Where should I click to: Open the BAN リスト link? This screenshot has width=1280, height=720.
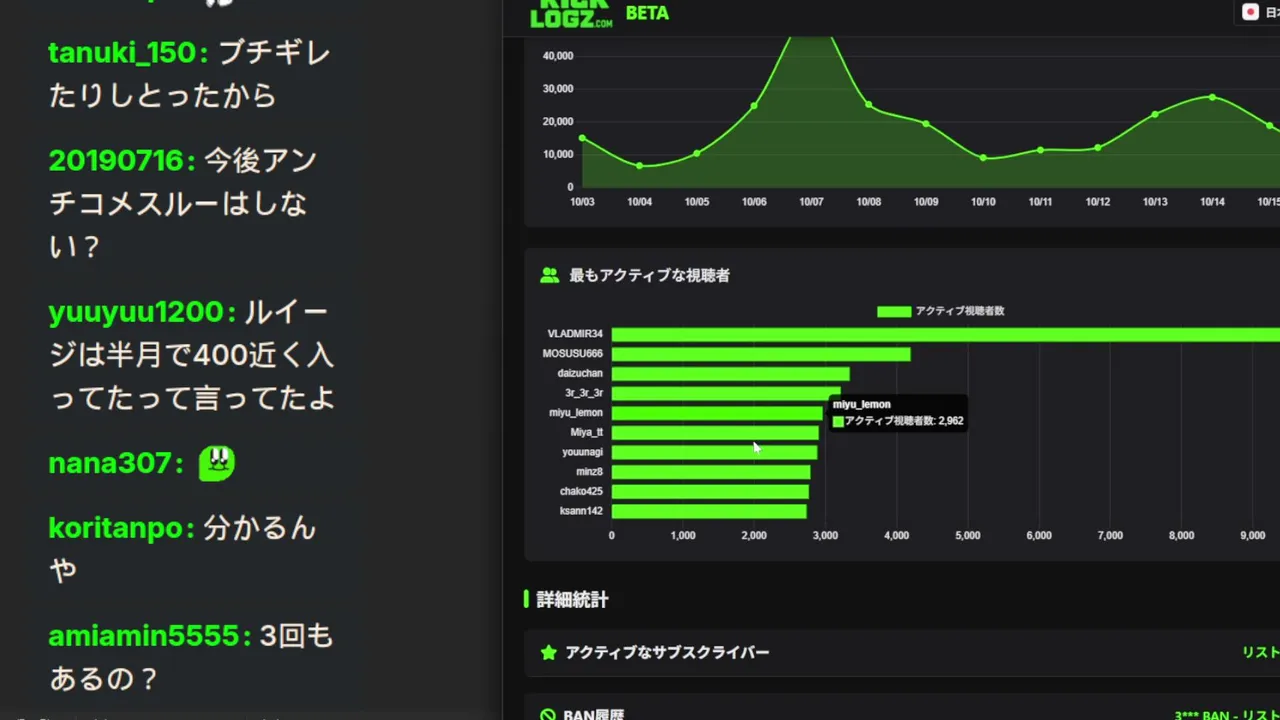click(1227, 715)
